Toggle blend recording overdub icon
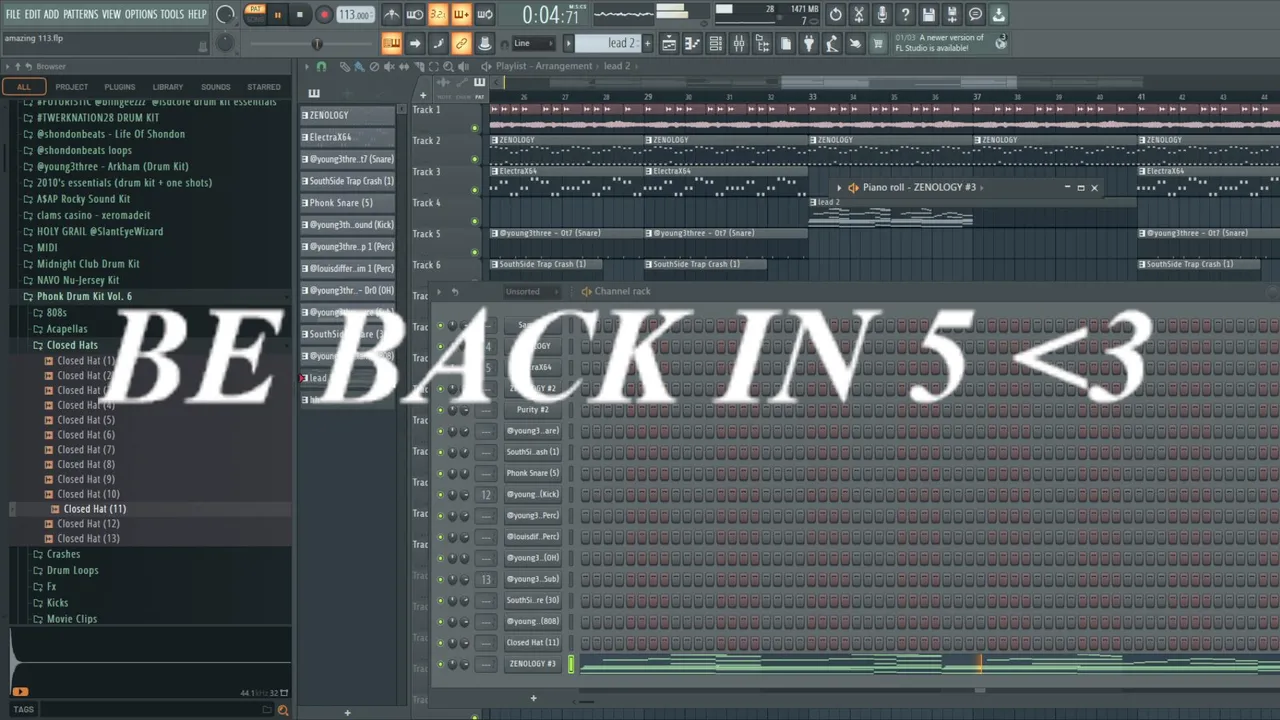Image resolution: width=1280 pixels, height=720 pixels. point(461,15)
